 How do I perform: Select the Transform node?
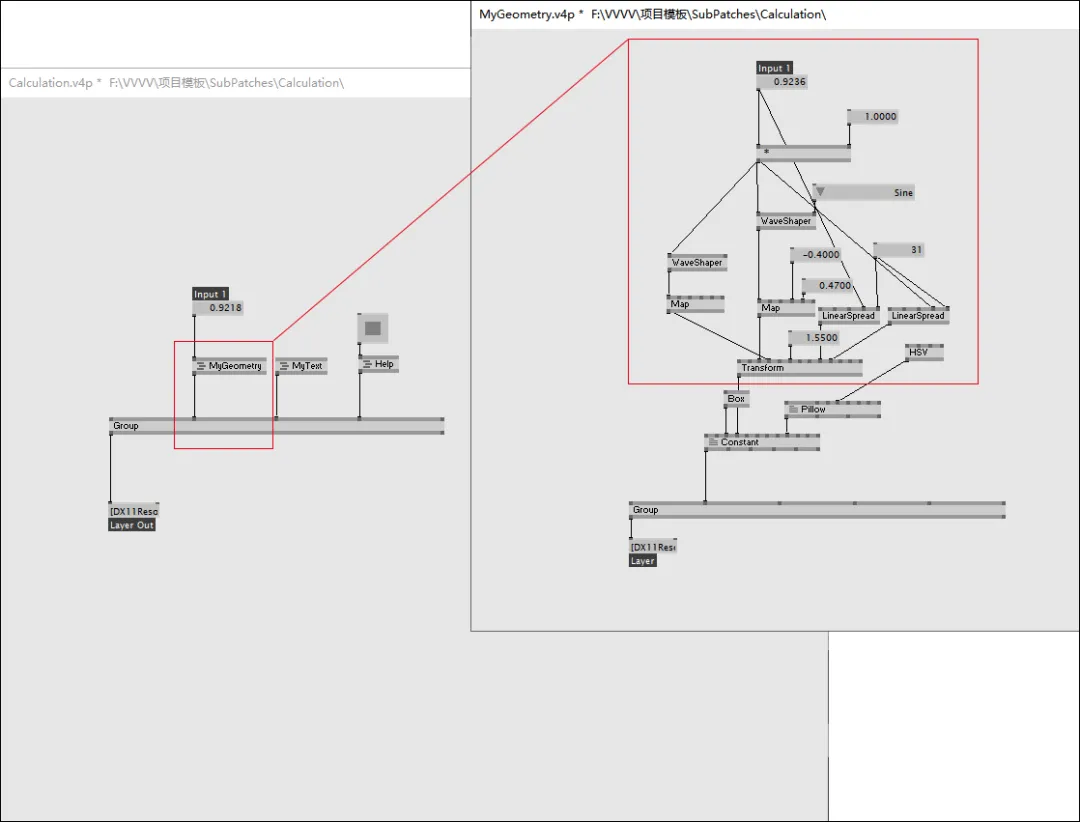click(800, 368)
